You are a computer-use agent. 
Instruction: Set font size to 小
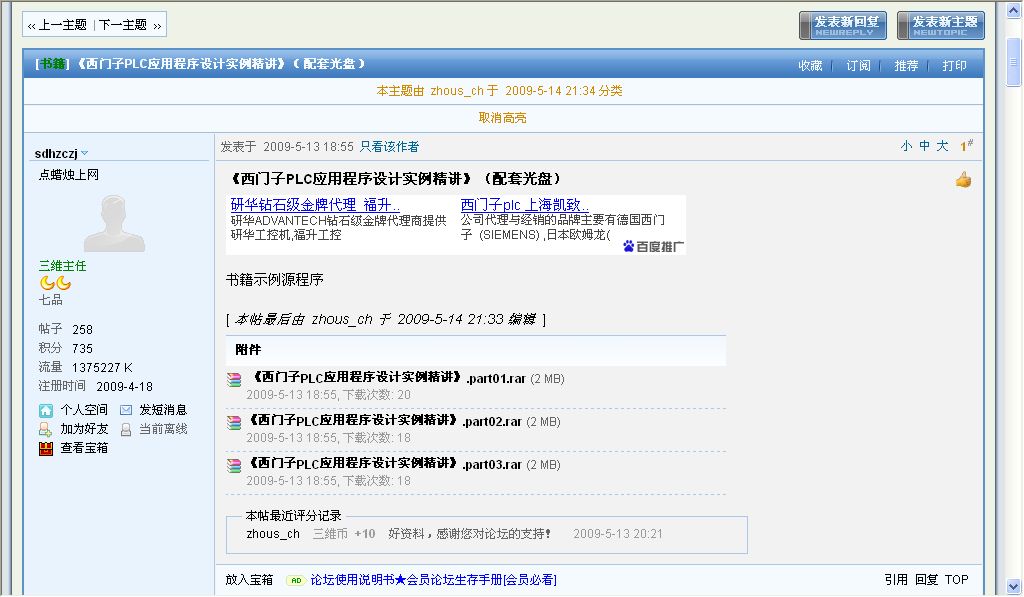pyautogui.click(x=906, y=146)
